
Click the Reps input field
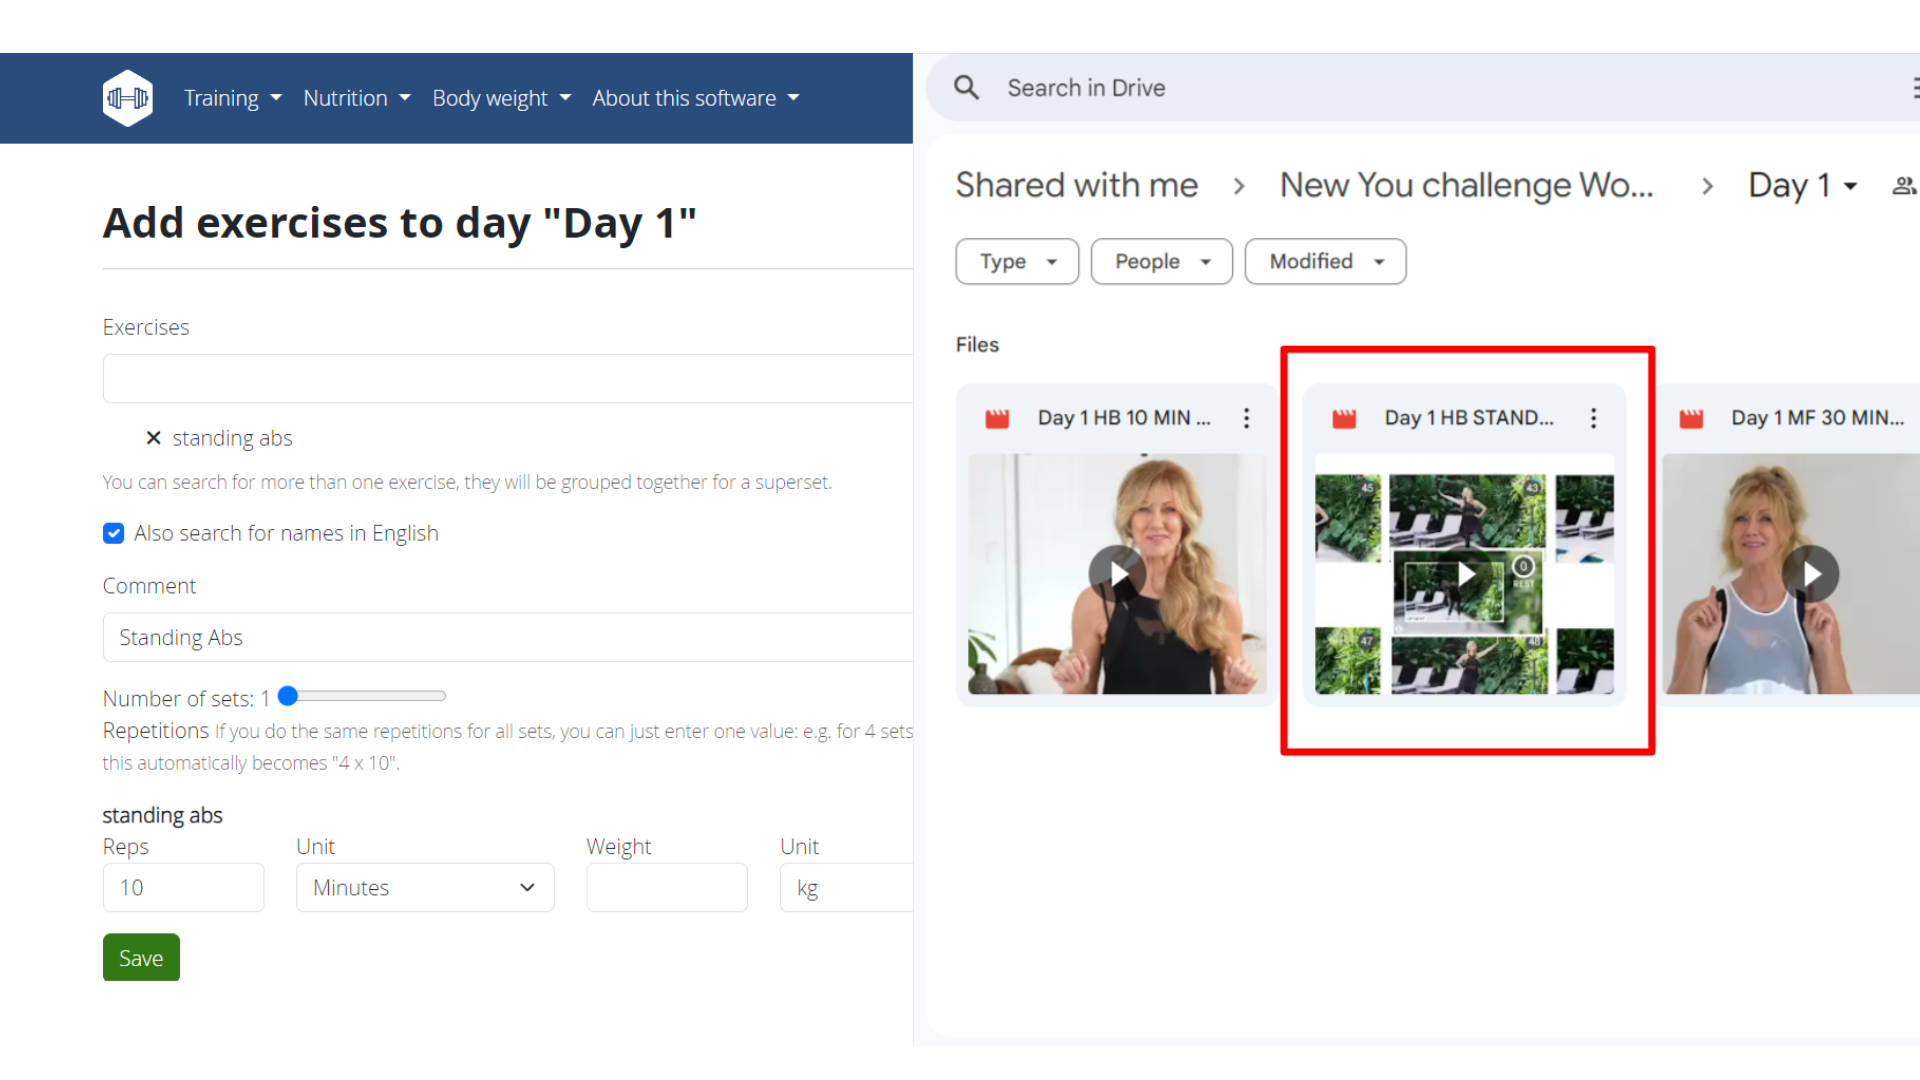tap(183, 888)
